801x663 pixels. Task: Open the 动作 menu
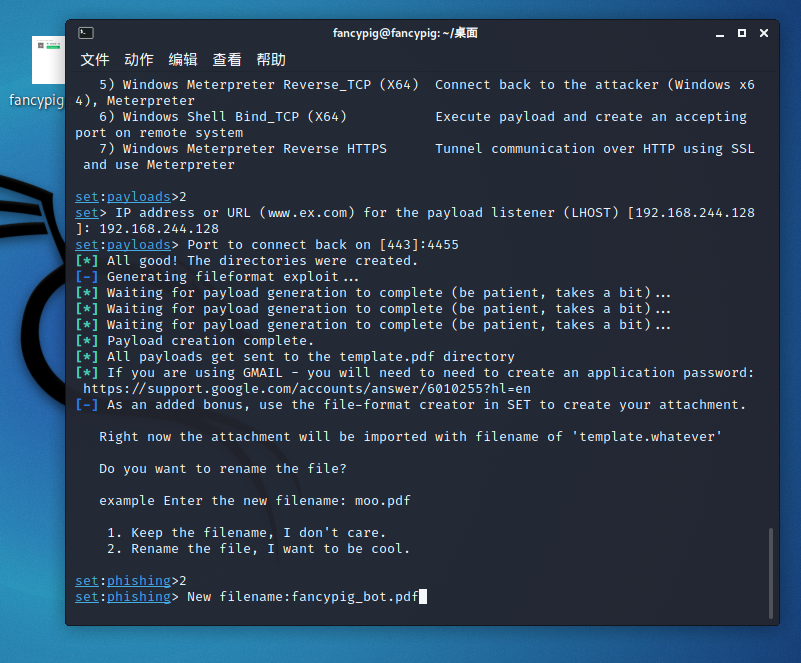tap(139, 60)
